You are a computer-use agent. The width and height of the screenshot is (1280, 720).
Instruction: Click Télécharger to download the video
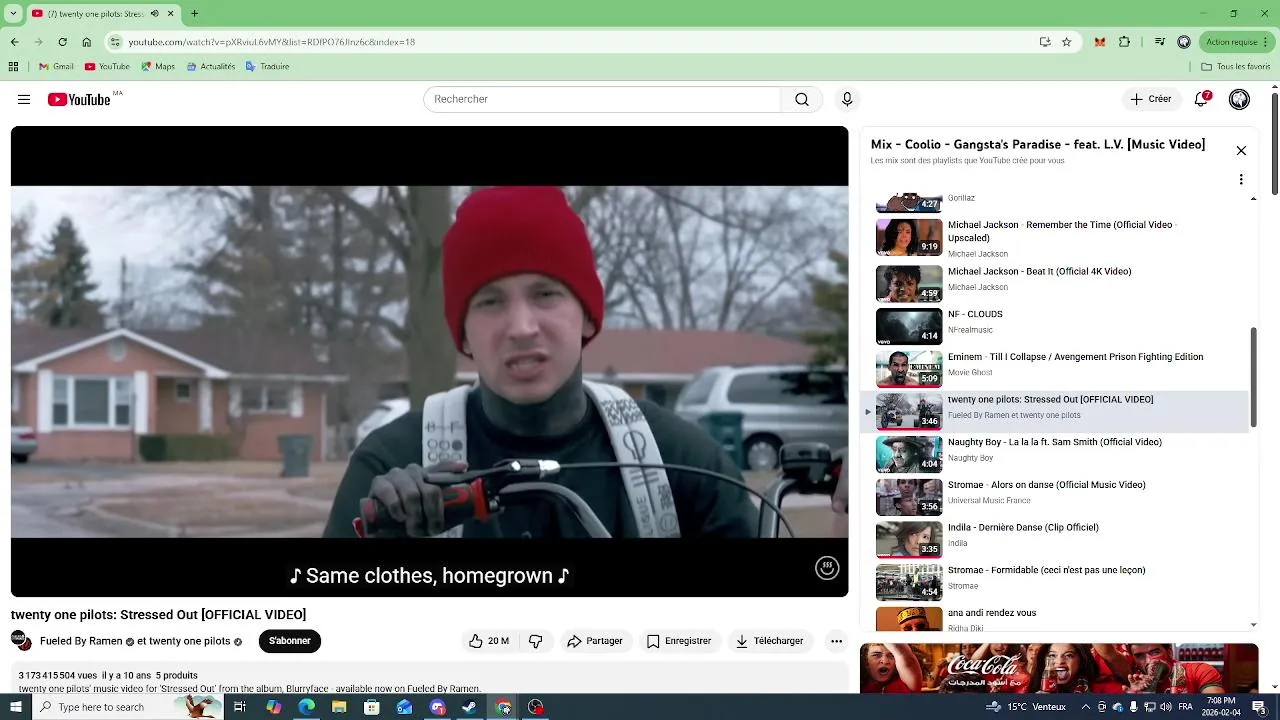tap(770, 641)
